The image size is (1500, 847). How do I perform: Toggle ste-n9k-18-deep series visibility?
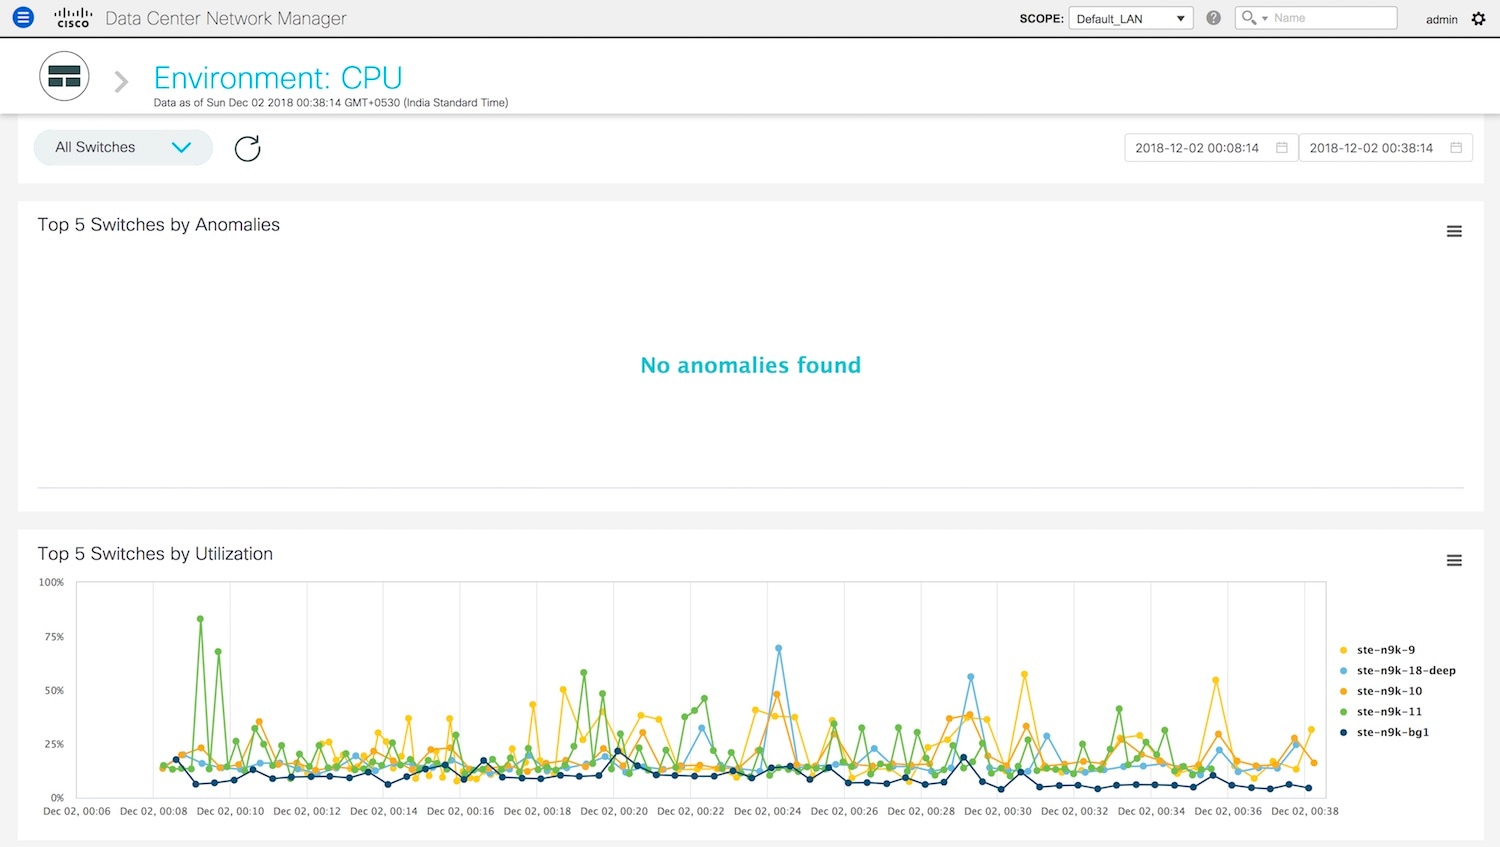(x=1405, y=671)
